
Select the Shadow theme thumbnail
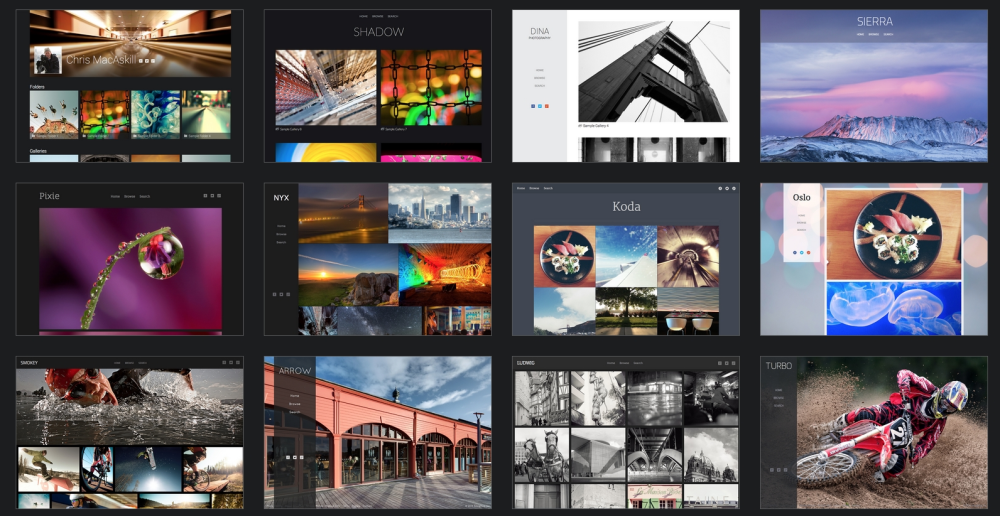(x=378, y=86)
